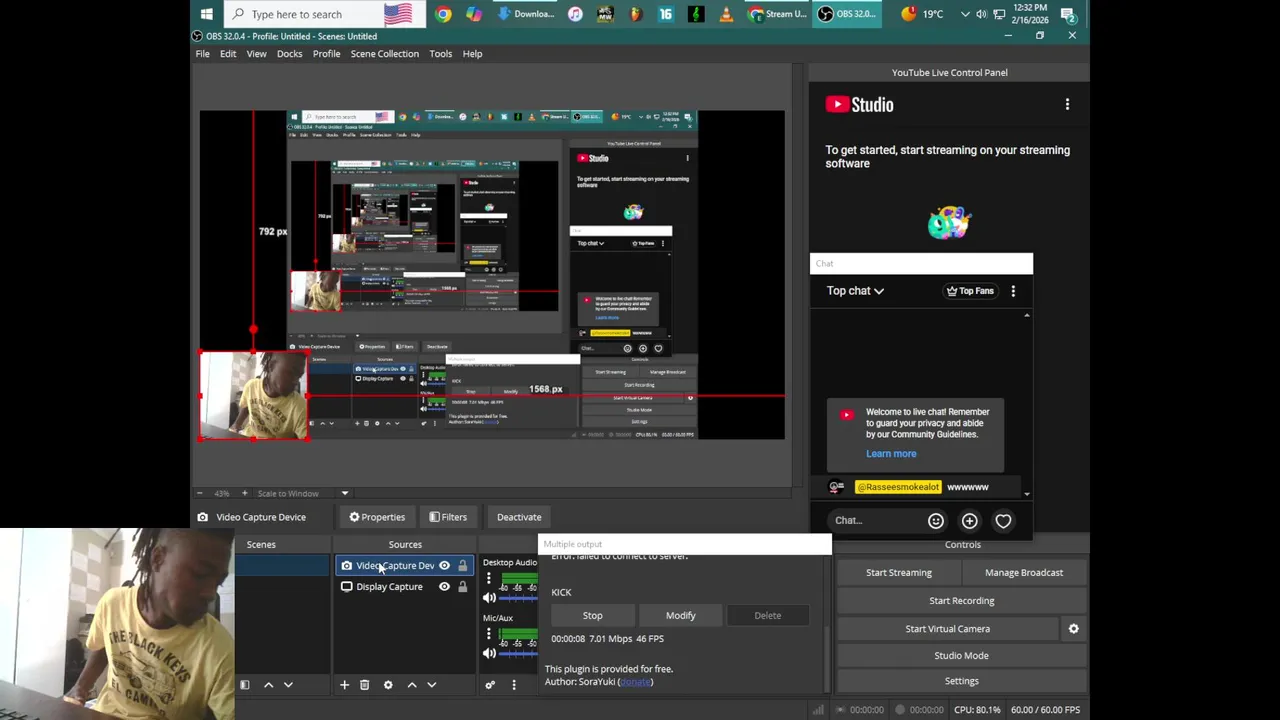
Task: Zoom in preview with plus button
Action: coord(245,493)
